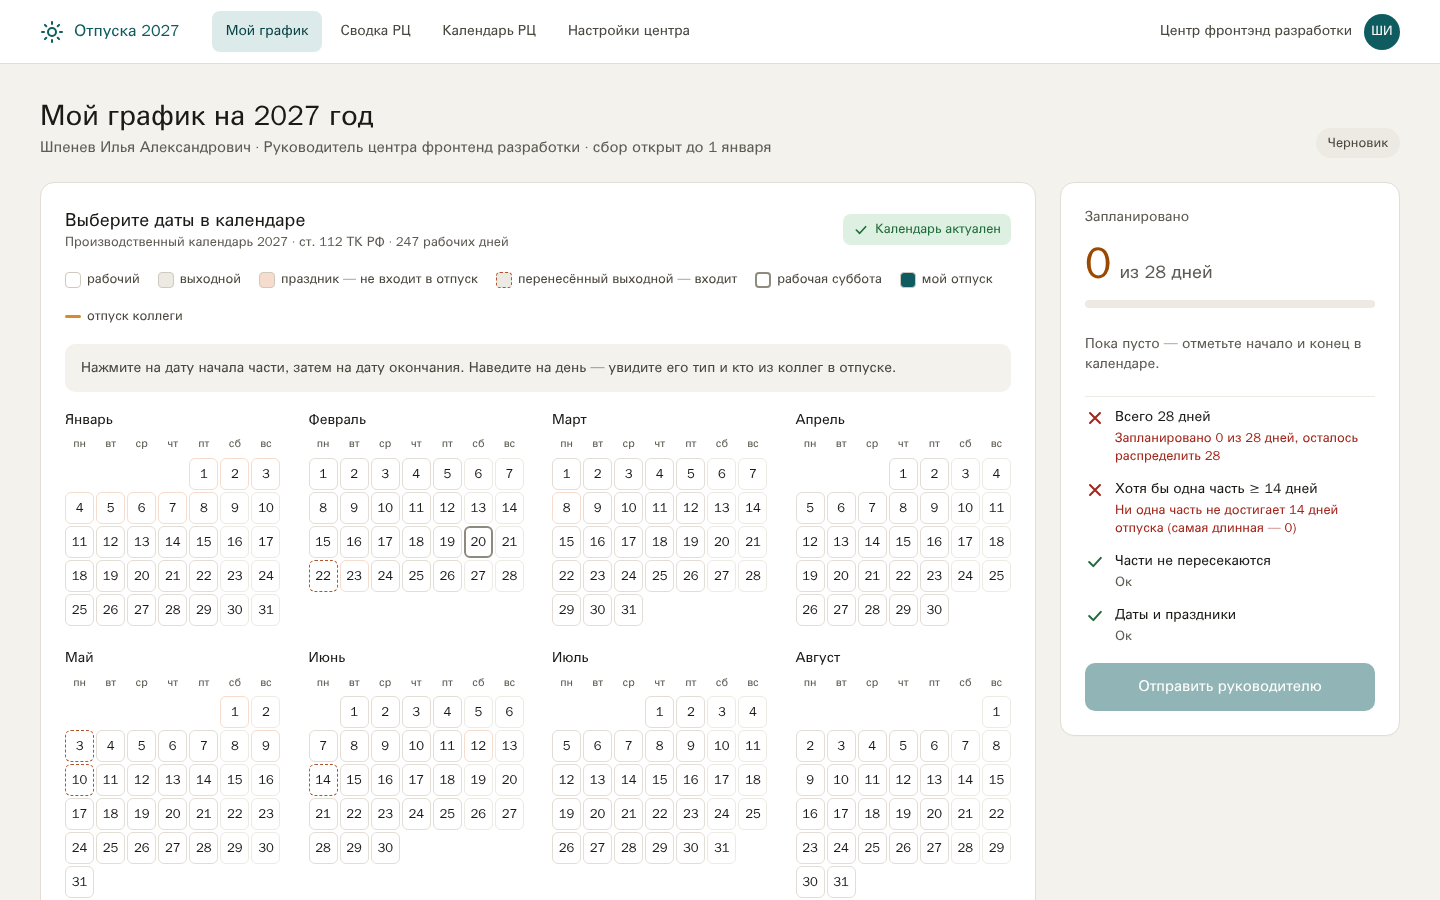Screen dimensions: 1440x900
Task: Submit with Отправить руководителю button
Action: click(1230, 687)
